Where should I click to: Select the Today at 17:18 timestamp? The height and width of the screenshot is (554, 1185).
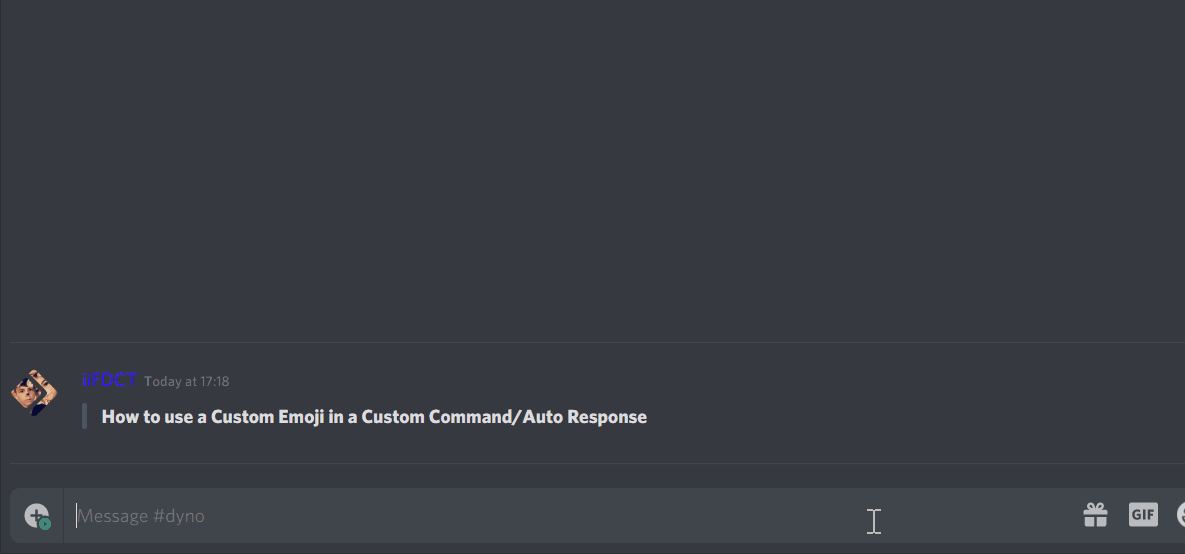coord(187,382)
